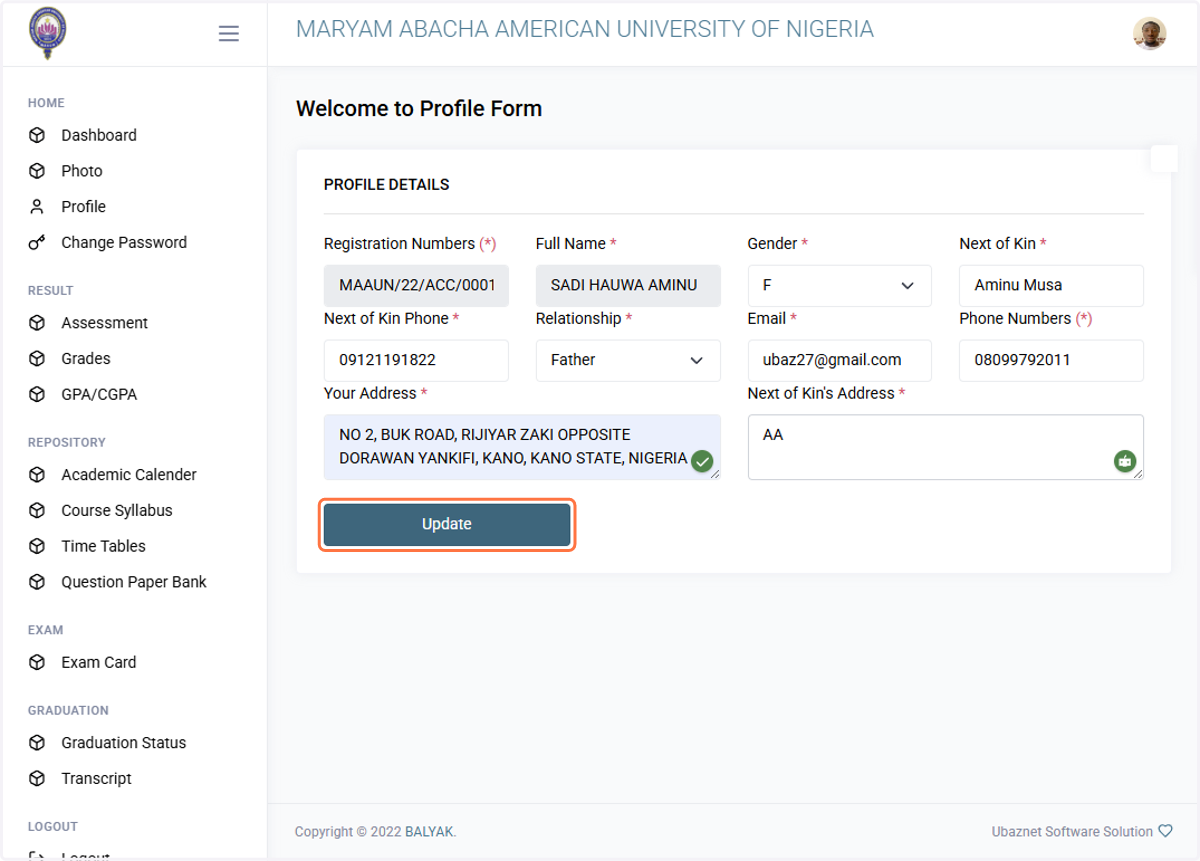Click the Grades cube icon

coord(37,359)
